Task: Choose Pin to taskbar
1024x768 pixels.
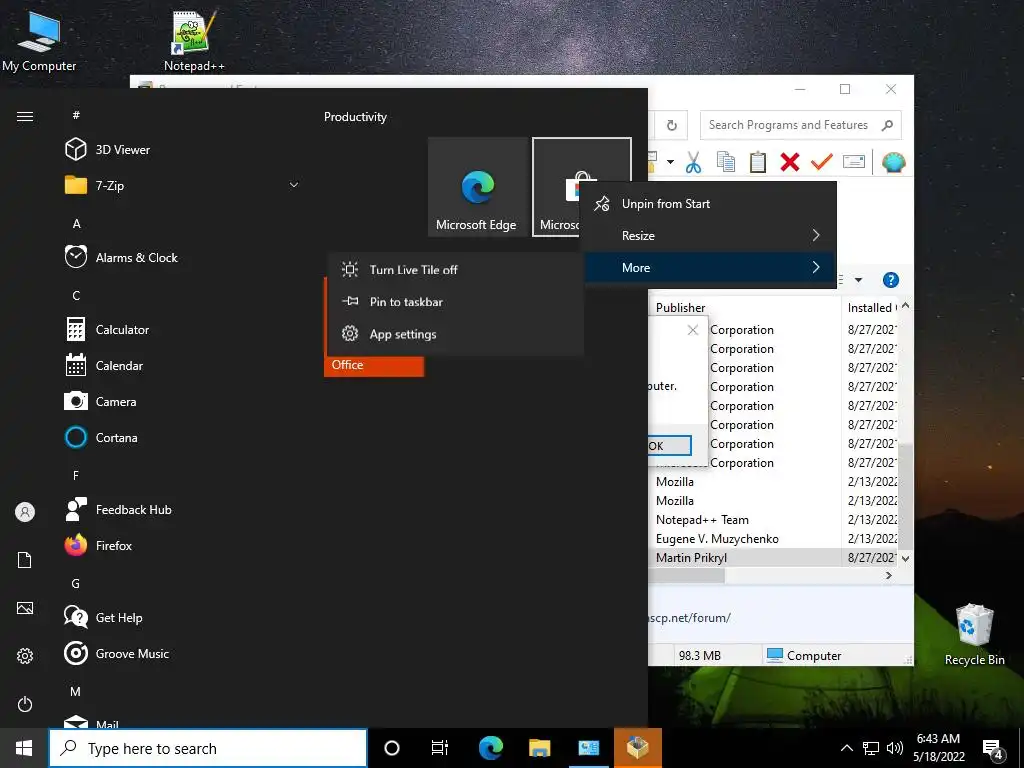Action: pos(455,302)
